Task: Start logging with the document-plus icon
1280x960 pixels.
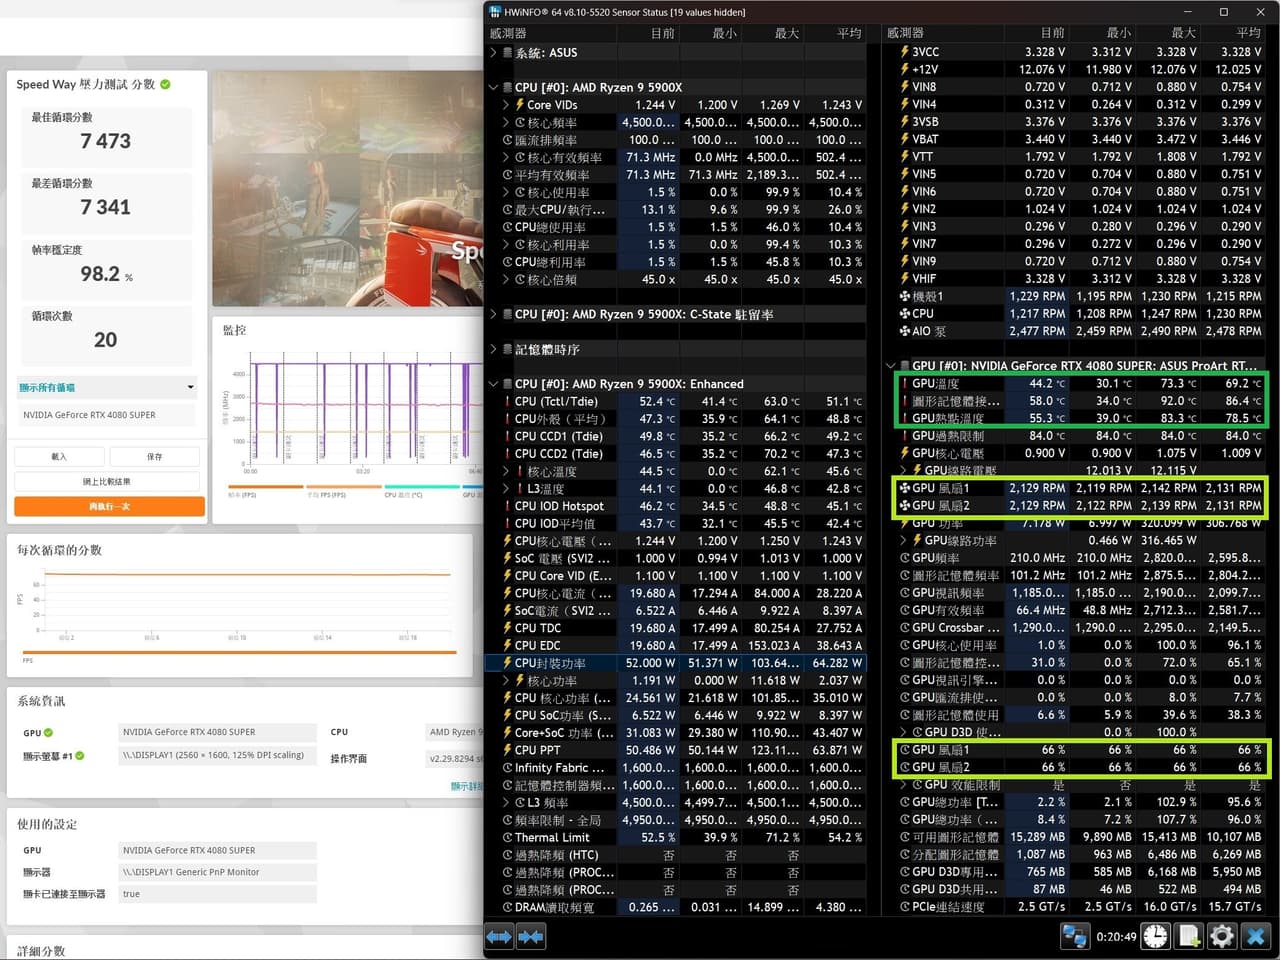Action: pyautogui.click(x=1189, y=937)
